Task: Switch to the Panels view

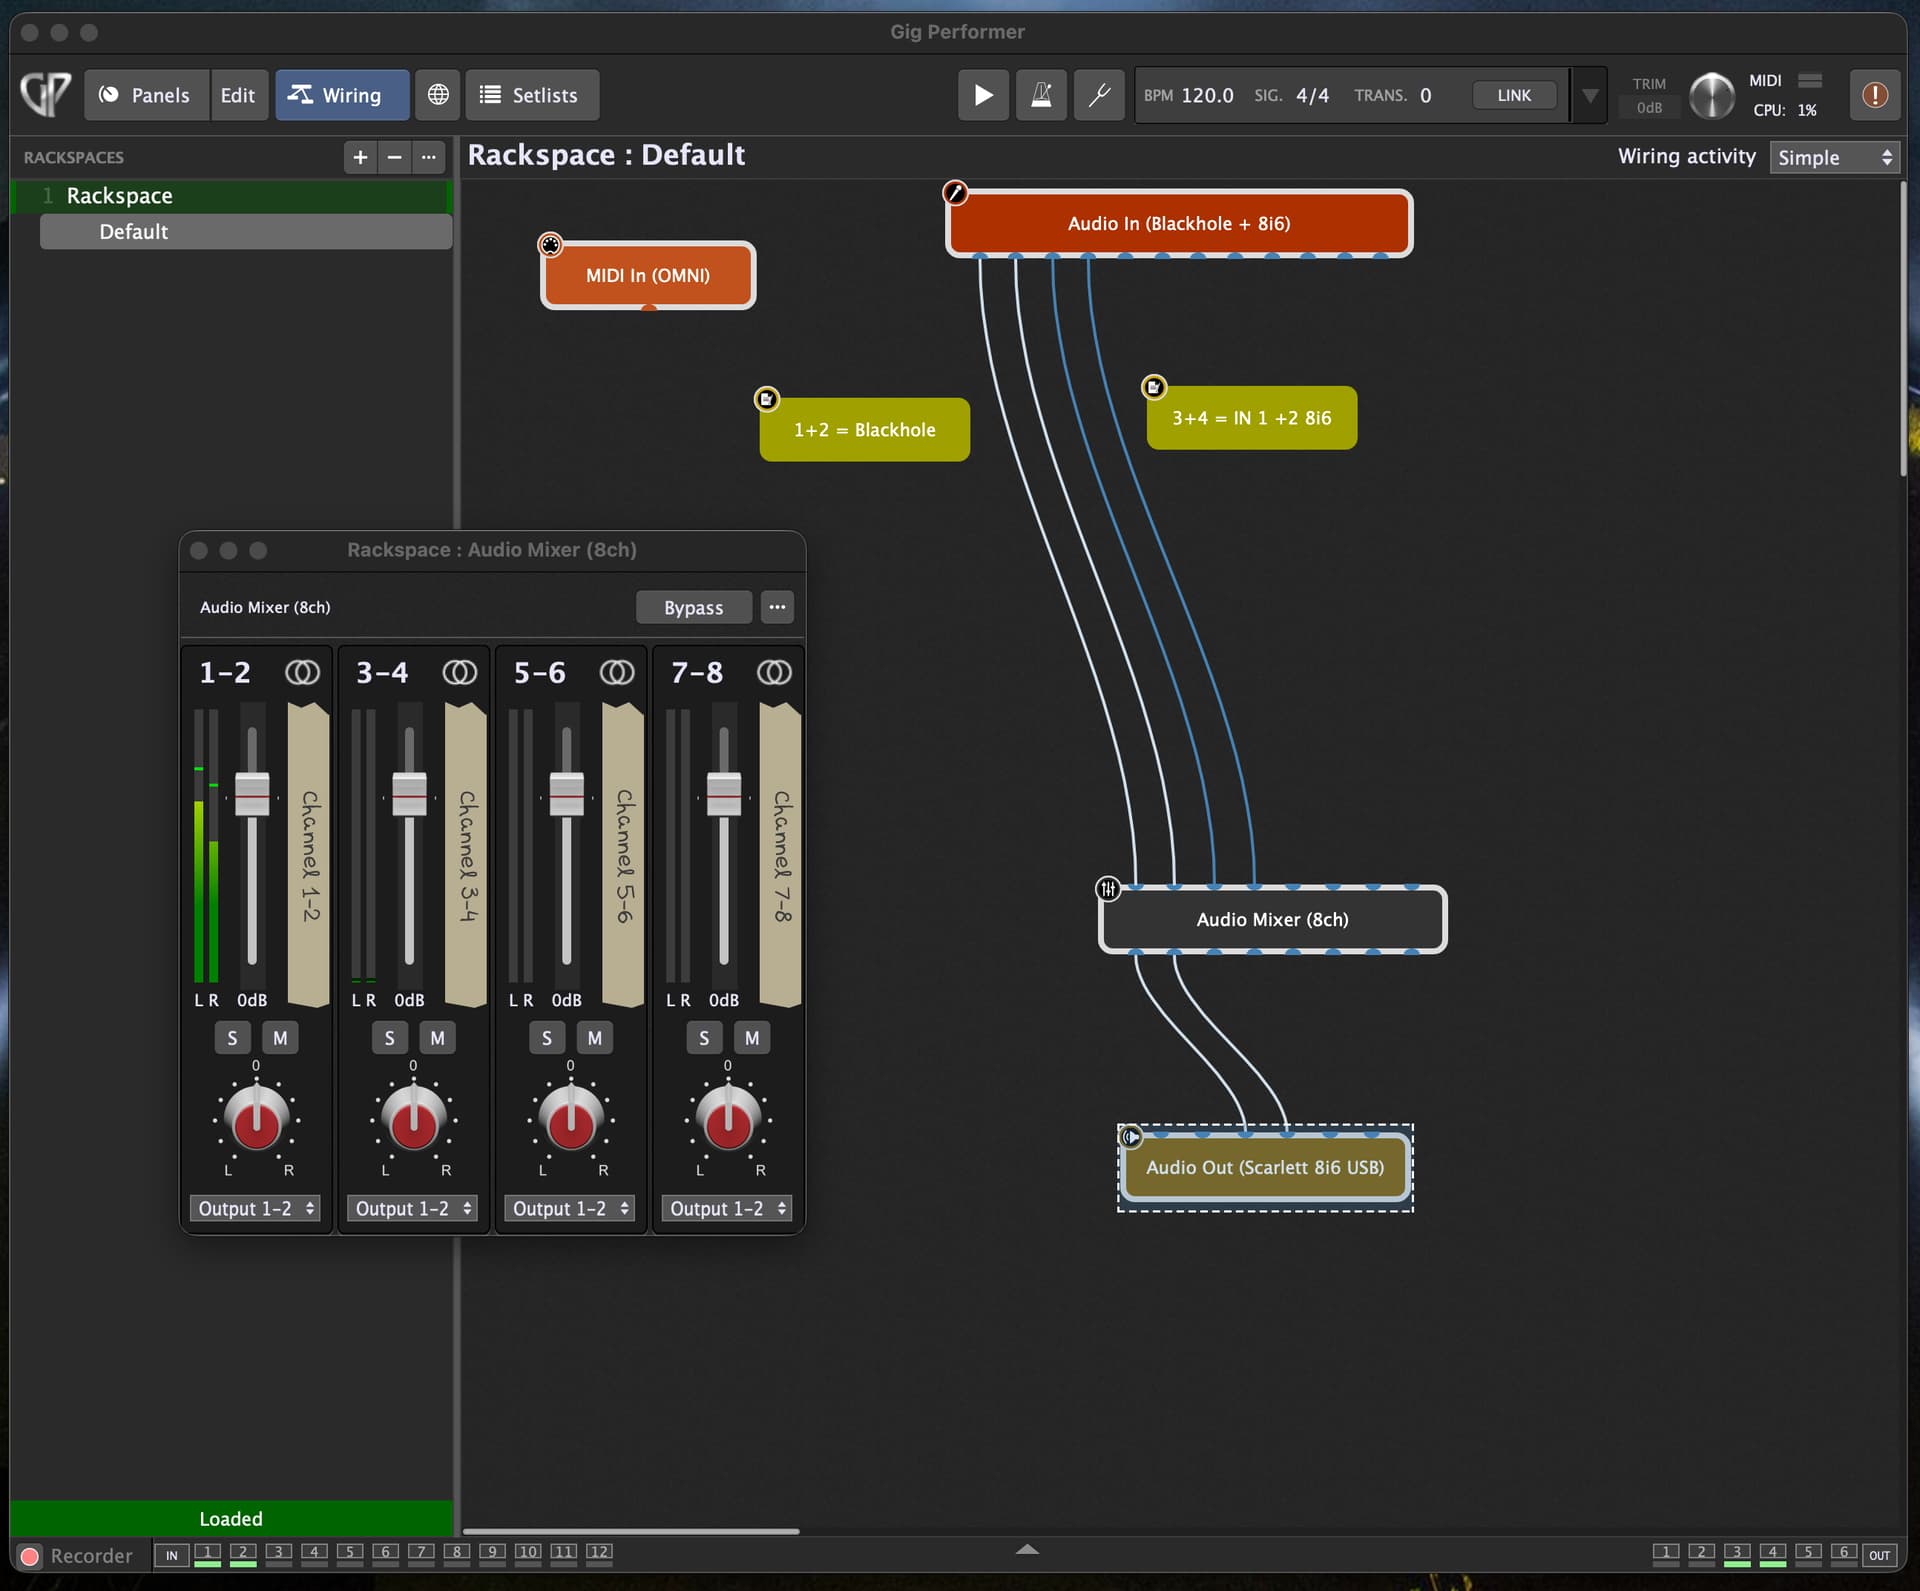Action: tap(146, 95)
